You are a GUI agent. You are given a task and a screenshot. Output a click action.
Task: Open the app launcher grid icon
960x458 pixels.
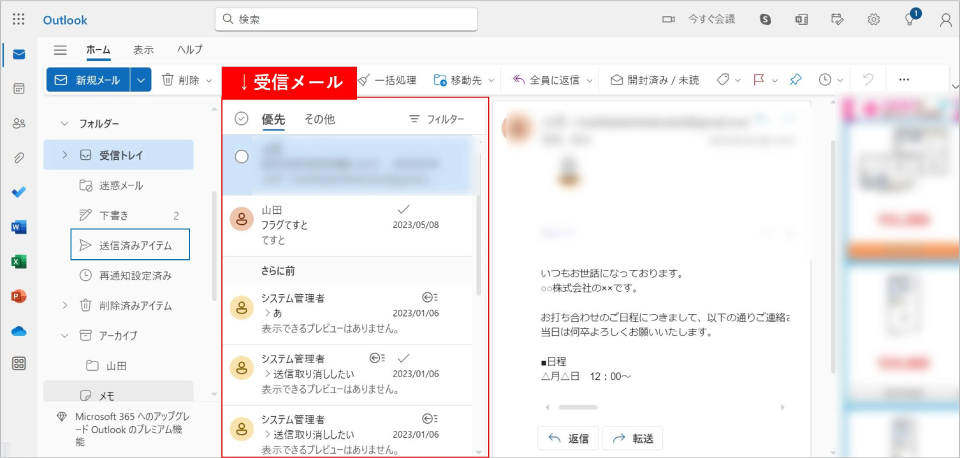18,20
